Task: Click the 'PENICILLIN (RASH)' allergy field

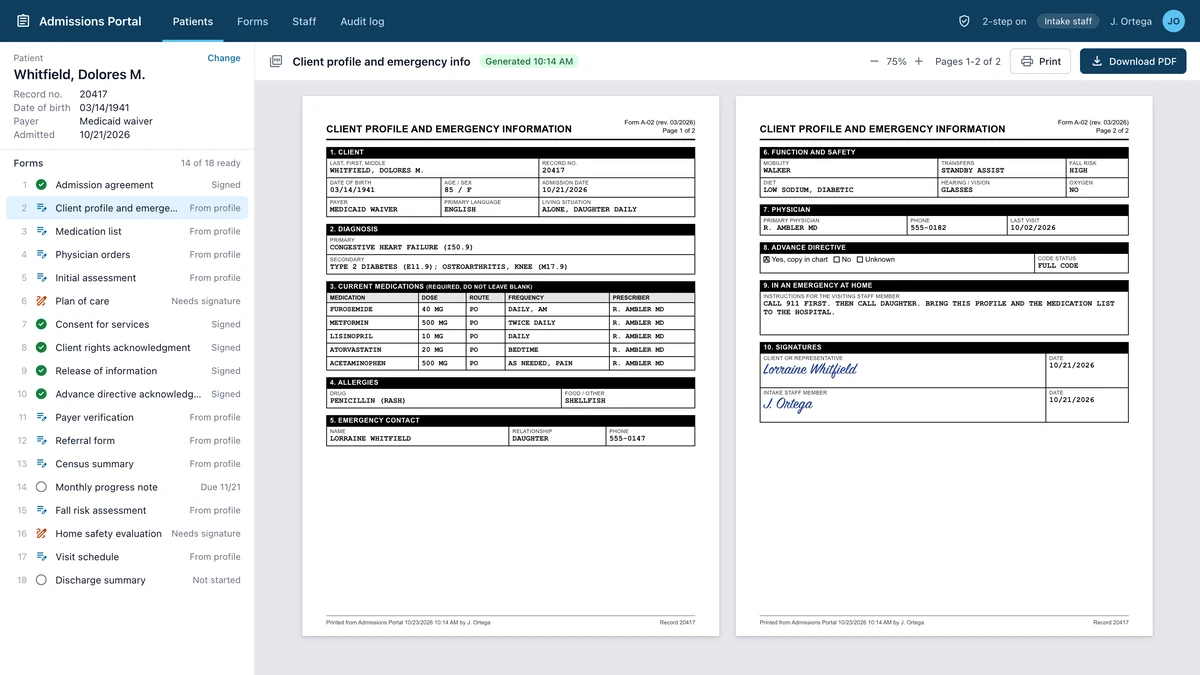Action: [444, 397]
